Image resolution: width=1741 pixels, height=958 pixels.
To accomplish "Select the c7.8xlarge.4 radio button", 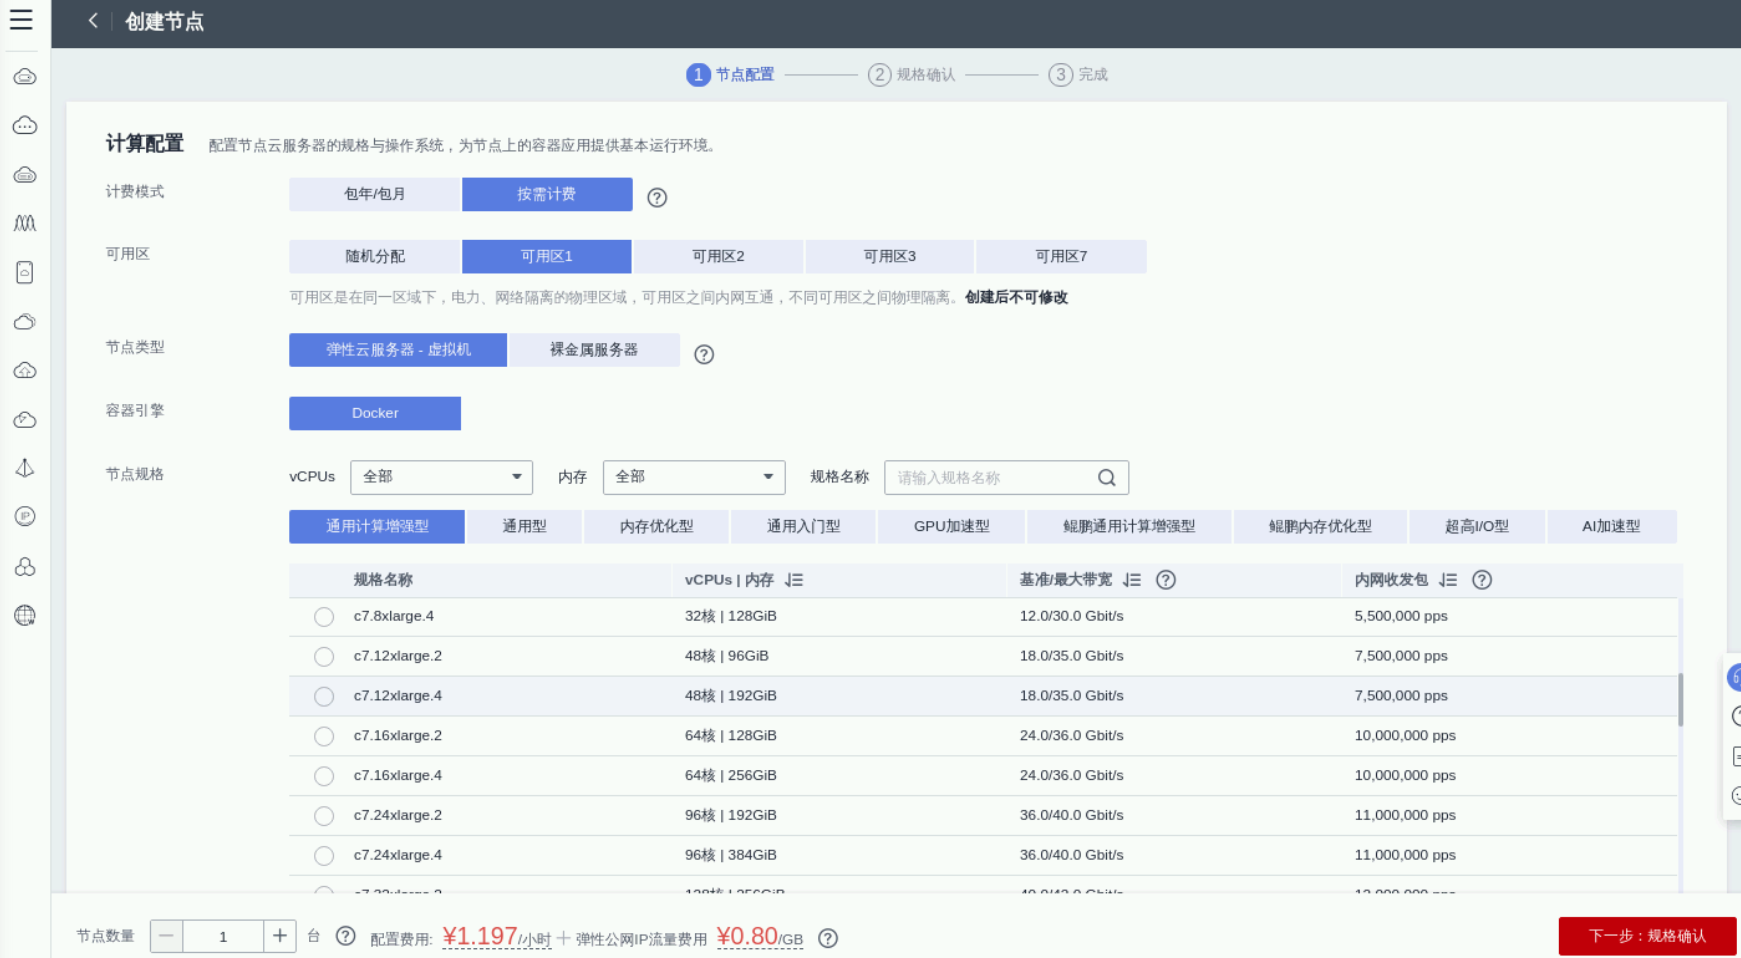I will coord(324,617).
